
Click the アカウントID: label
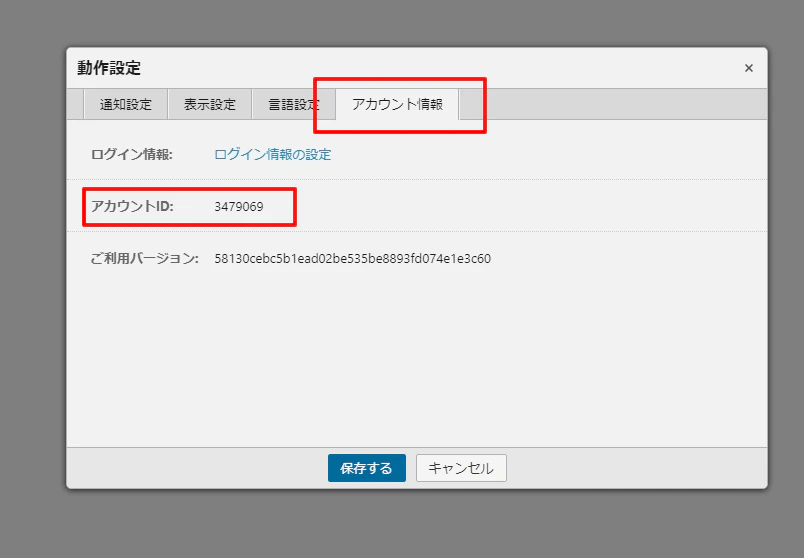[x=132, y=206]
